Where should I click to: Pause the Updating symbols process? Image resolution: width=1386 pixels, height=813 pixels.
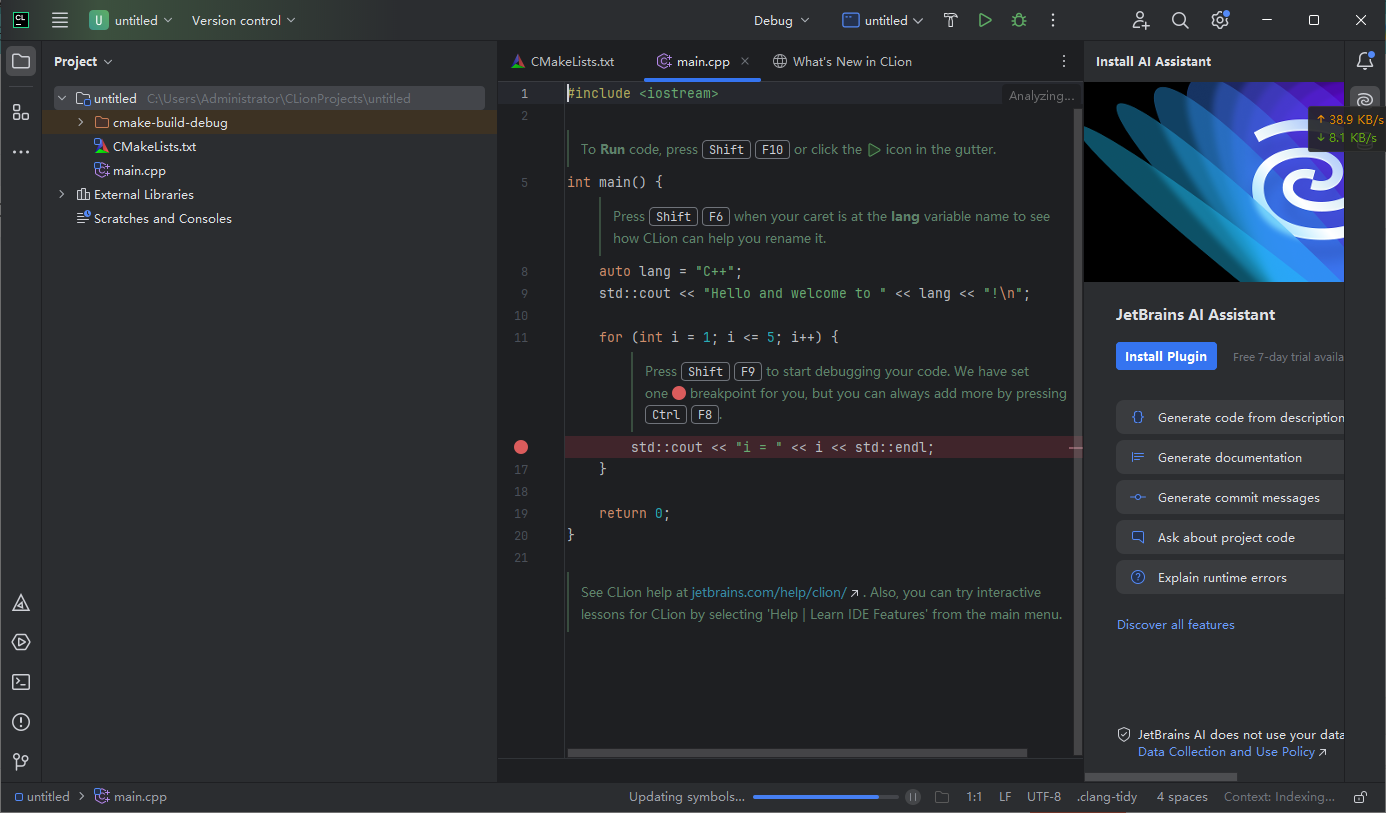[x=913, y=797]
